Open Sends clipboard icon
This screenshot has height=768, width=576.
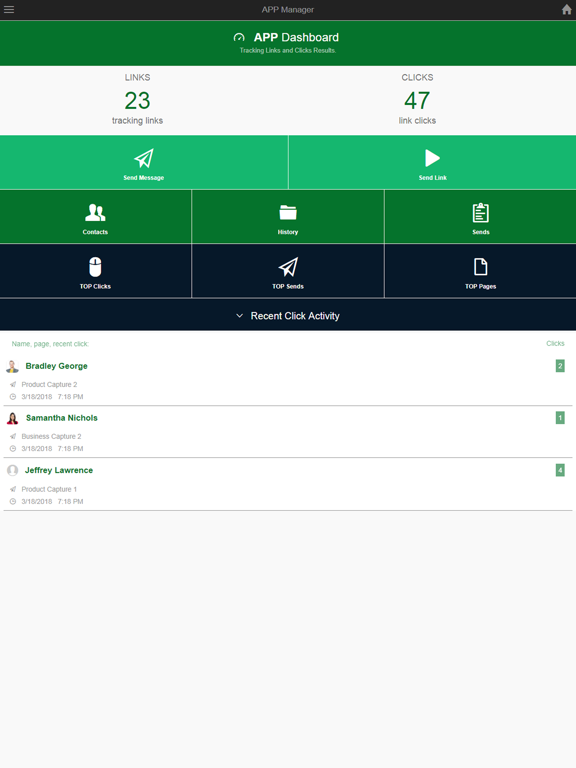pyautogui.click(x=480, y=213)
